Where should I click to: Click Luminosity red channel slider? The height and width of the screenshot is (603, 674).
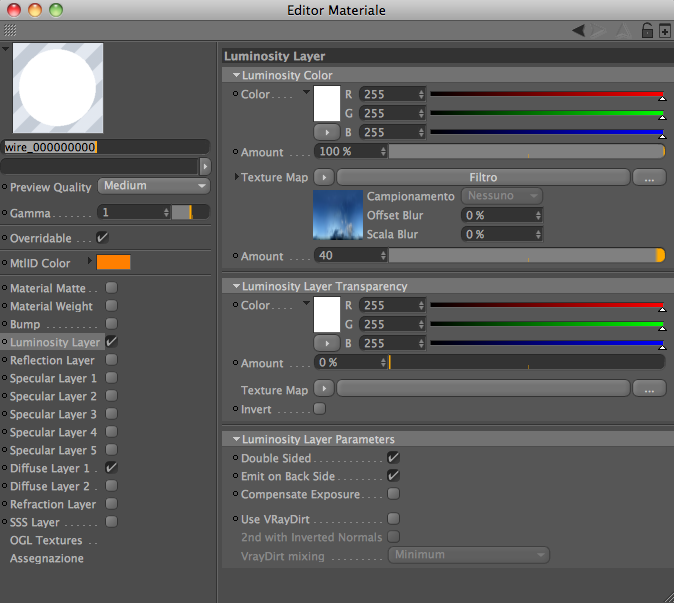pos(548,94)
